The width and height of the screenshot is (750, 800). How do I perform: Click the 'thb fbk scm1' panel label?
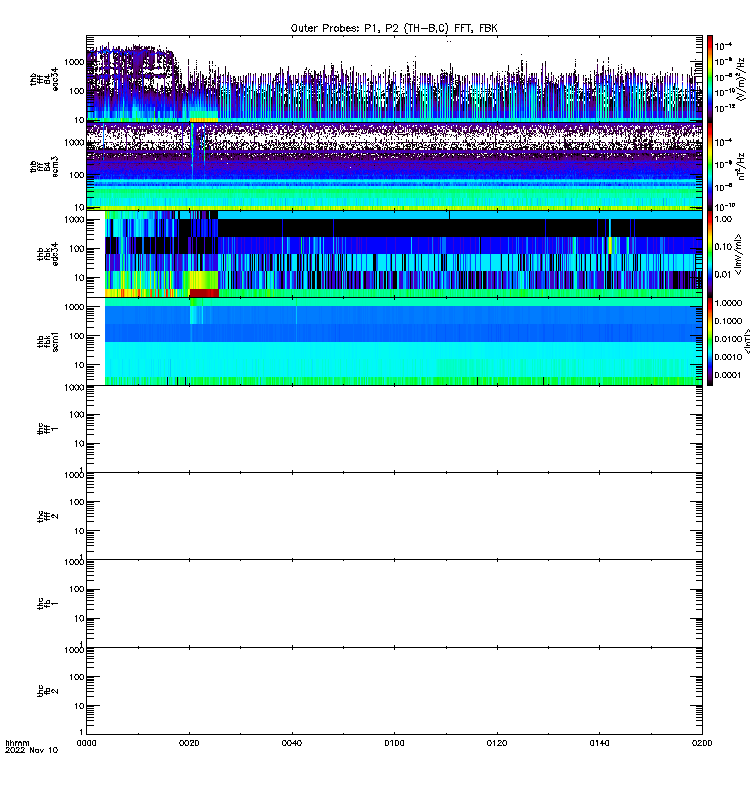pyautogui.click(x=48, y=341)
